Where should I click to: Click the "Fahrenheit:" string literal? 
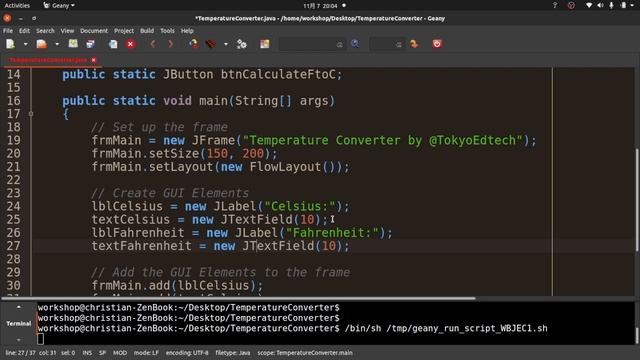tap(333, 233)
